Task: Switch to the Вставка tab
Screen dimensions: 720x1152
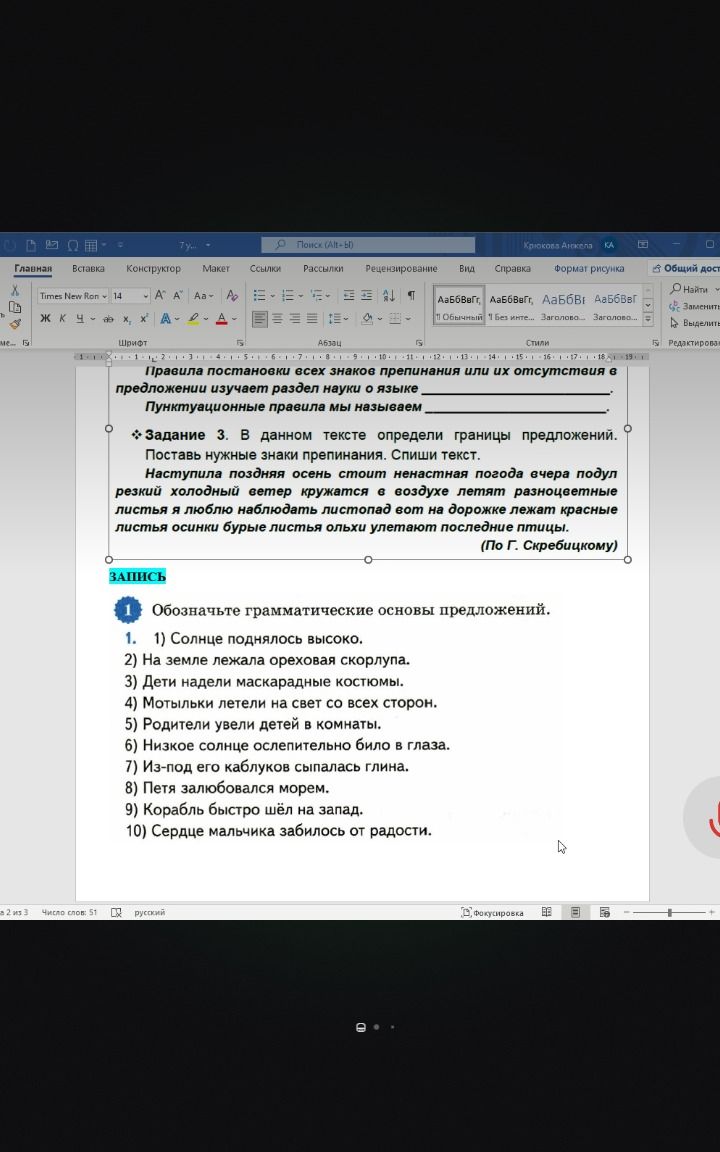Action: (x=88, y=268)
